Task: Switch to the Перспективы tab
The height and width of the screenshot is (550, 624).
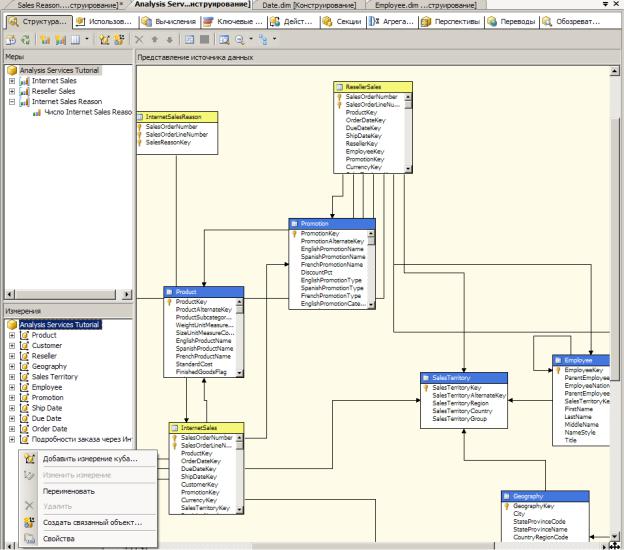Action: pos(451,21)
